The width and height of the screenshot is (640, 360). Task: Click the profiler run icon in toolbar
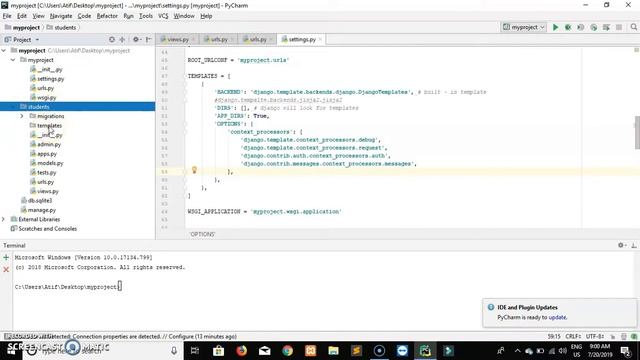coord(593,27)
